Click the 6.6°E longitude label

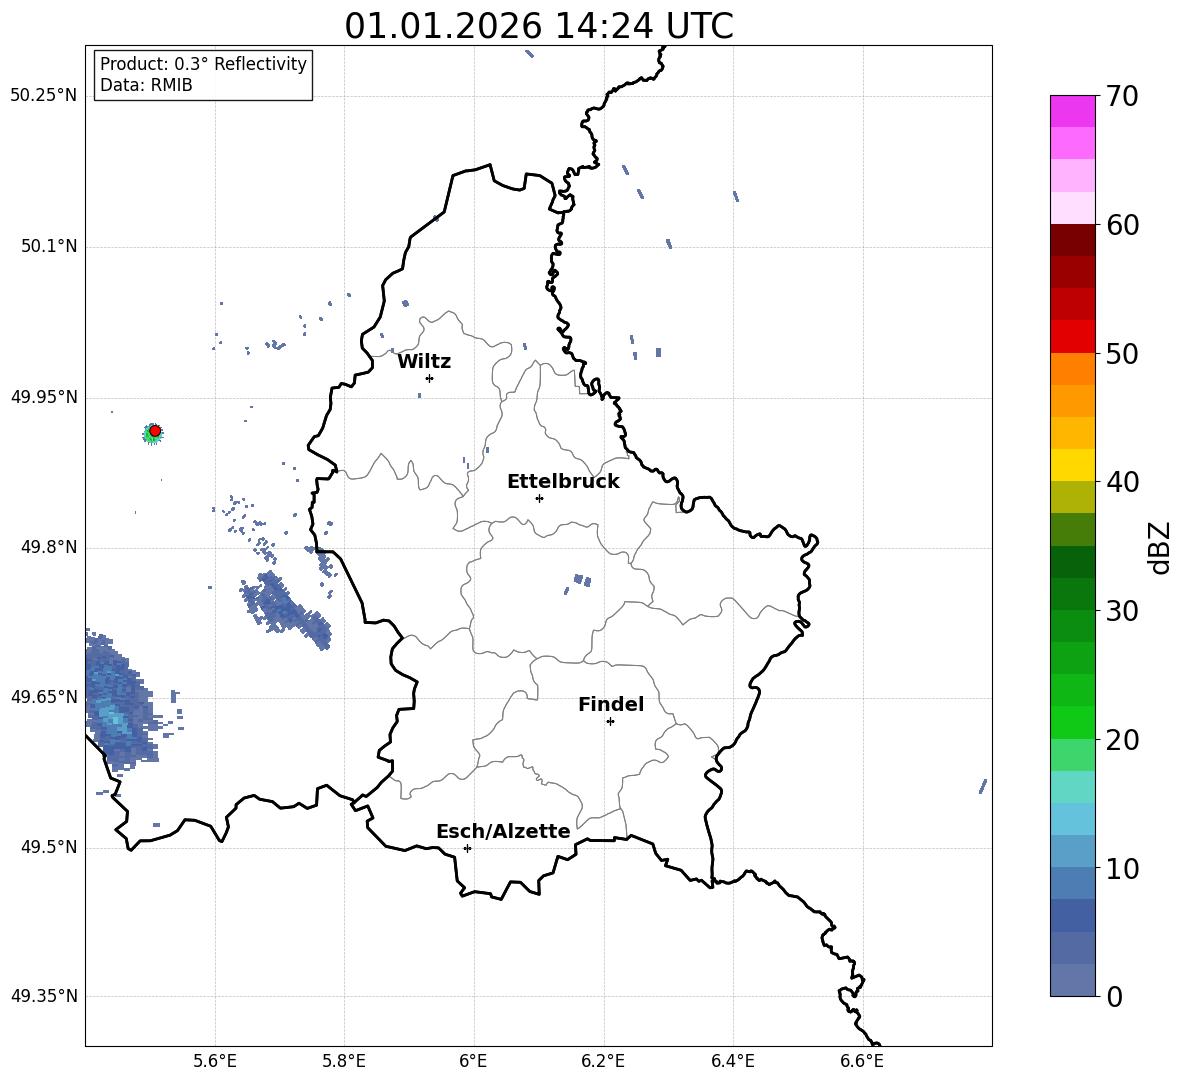(862, 1062)
